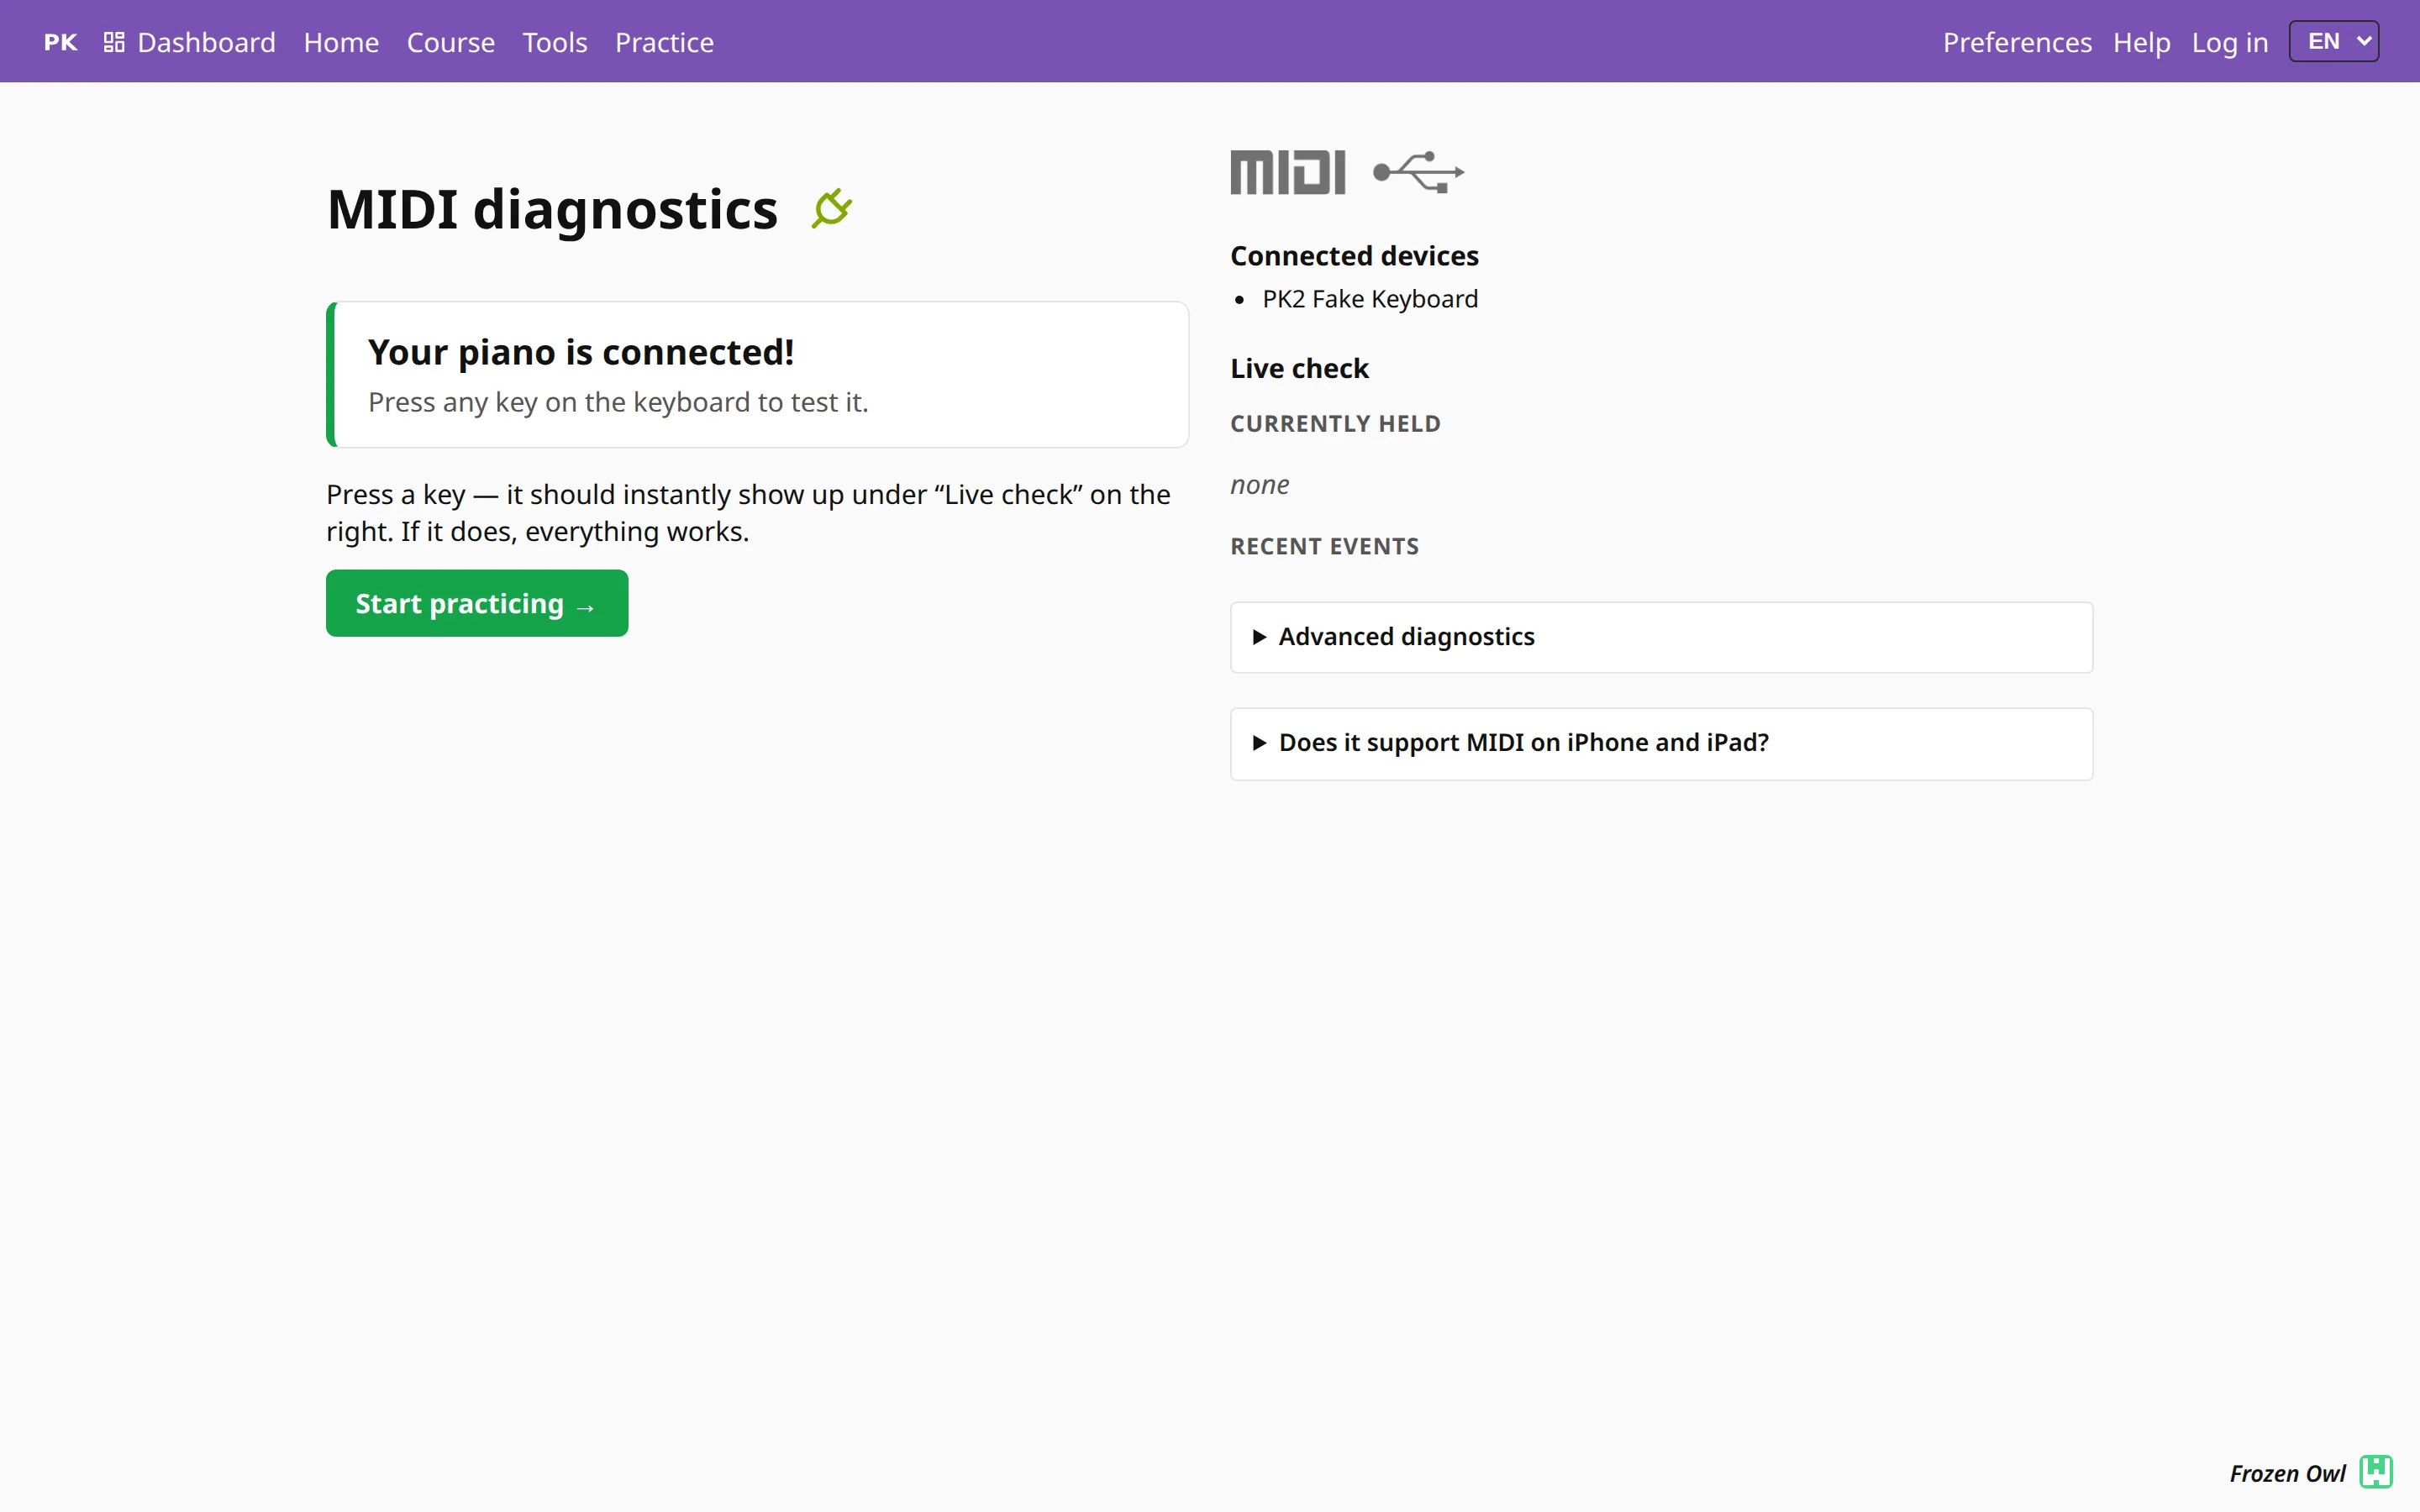Go to the Home page

pos(341,42)
